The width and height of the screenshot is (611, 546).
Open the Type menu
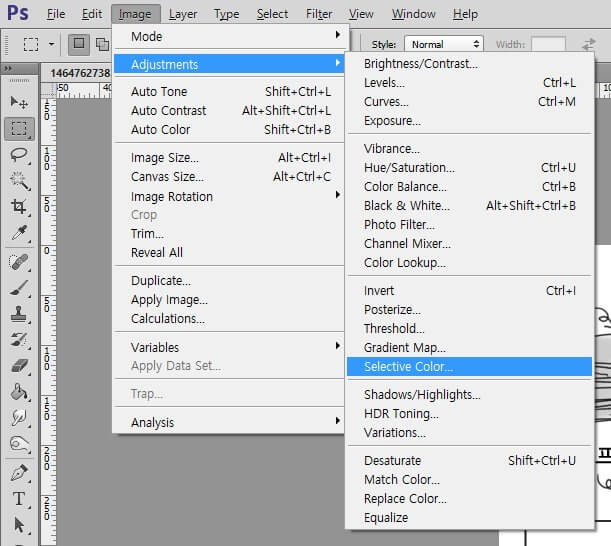point(226,14)
